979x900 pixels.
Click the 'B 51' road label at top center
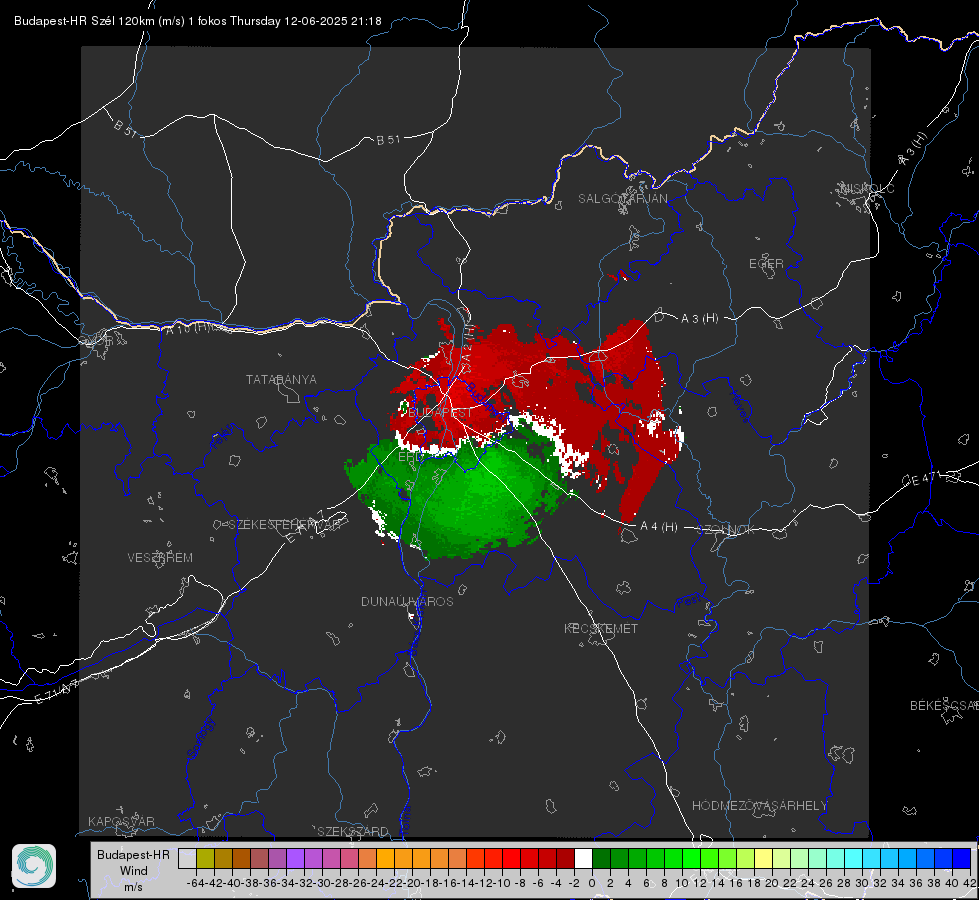(388, 140)
